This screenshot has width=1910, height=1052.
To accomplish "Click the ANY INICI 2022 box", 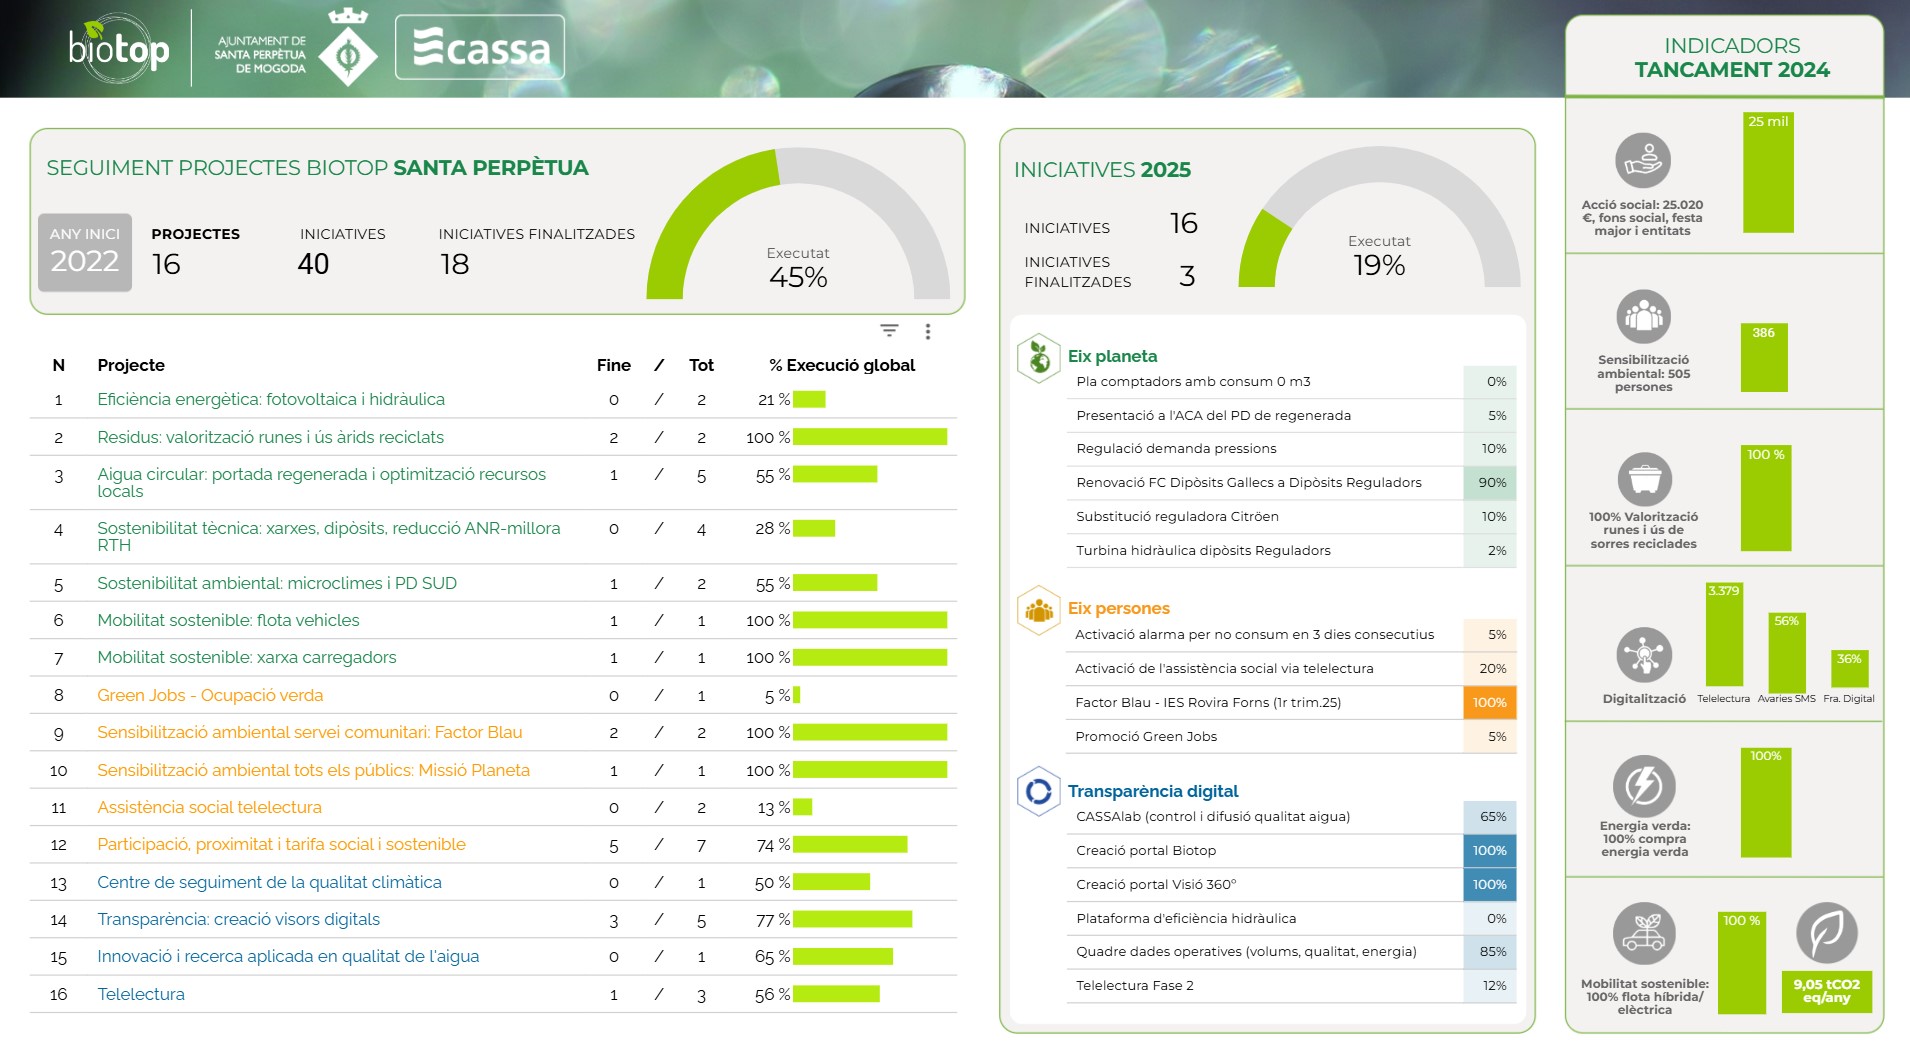I will point(85,252).
